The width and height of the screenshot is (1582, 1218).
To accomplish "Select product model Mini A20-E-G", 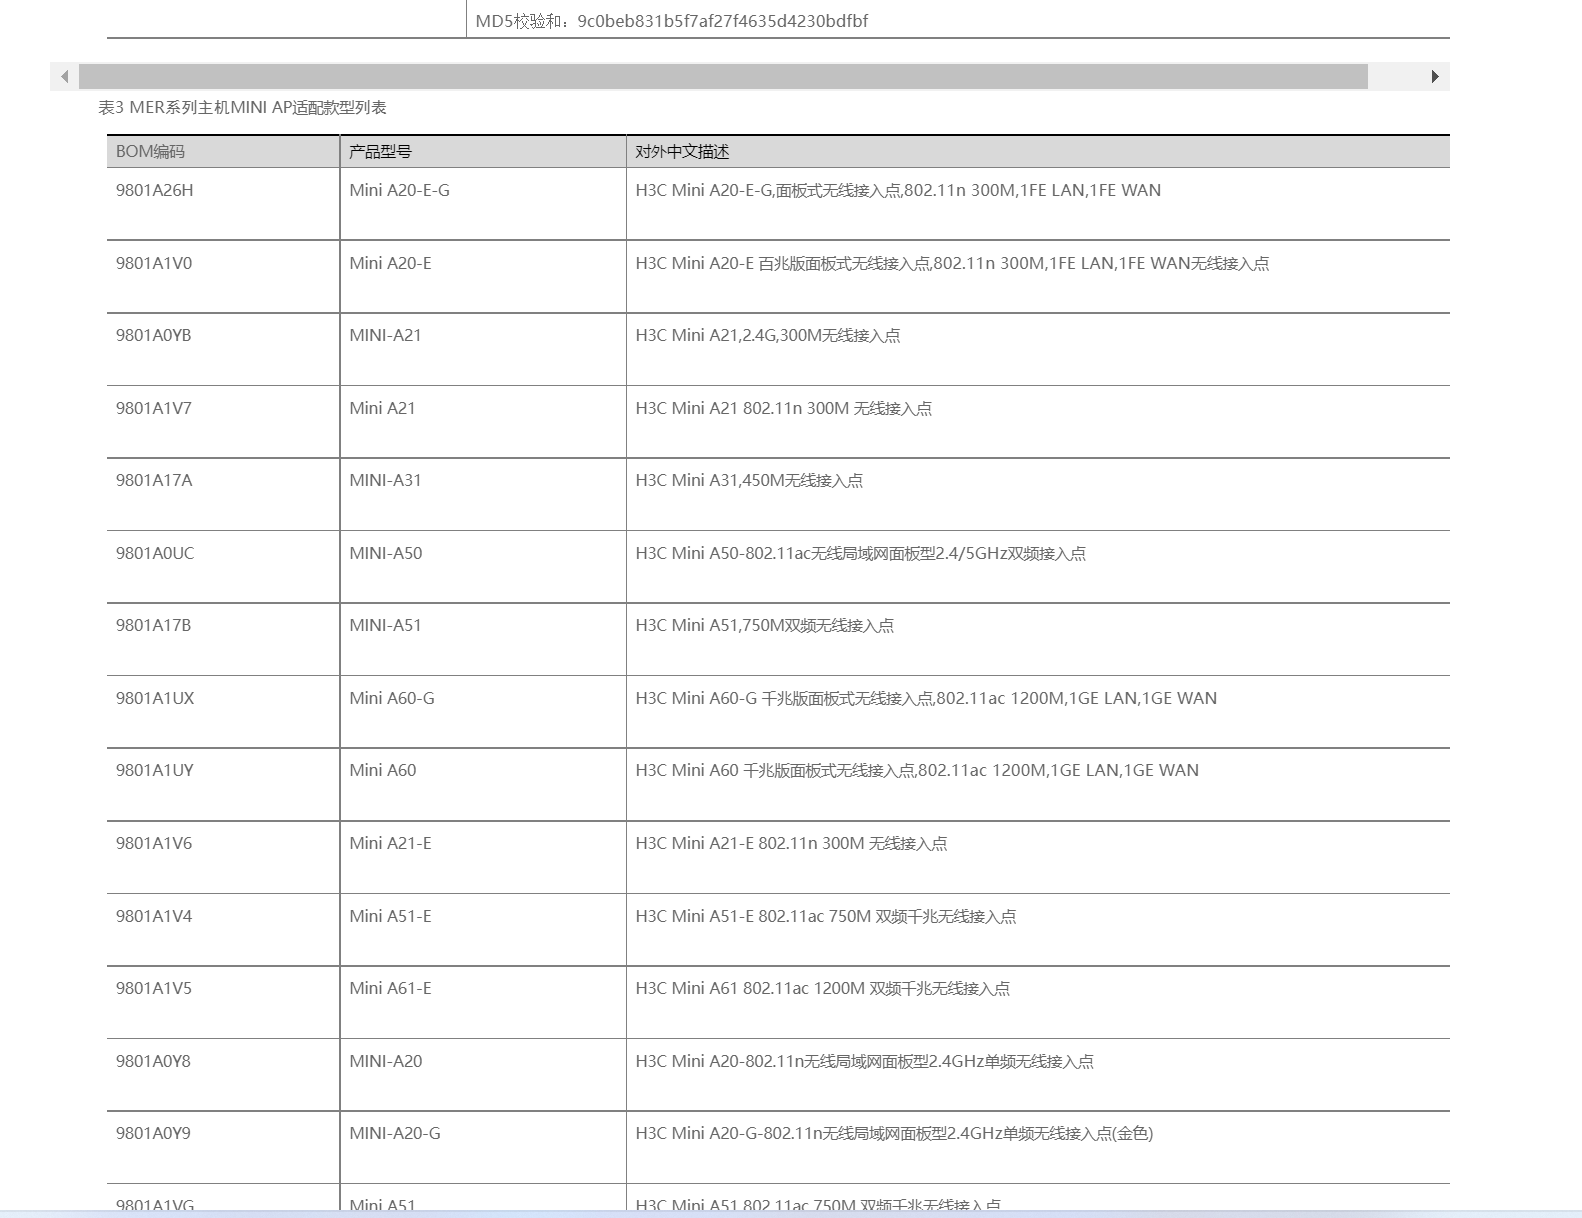I will pos(399,190).
